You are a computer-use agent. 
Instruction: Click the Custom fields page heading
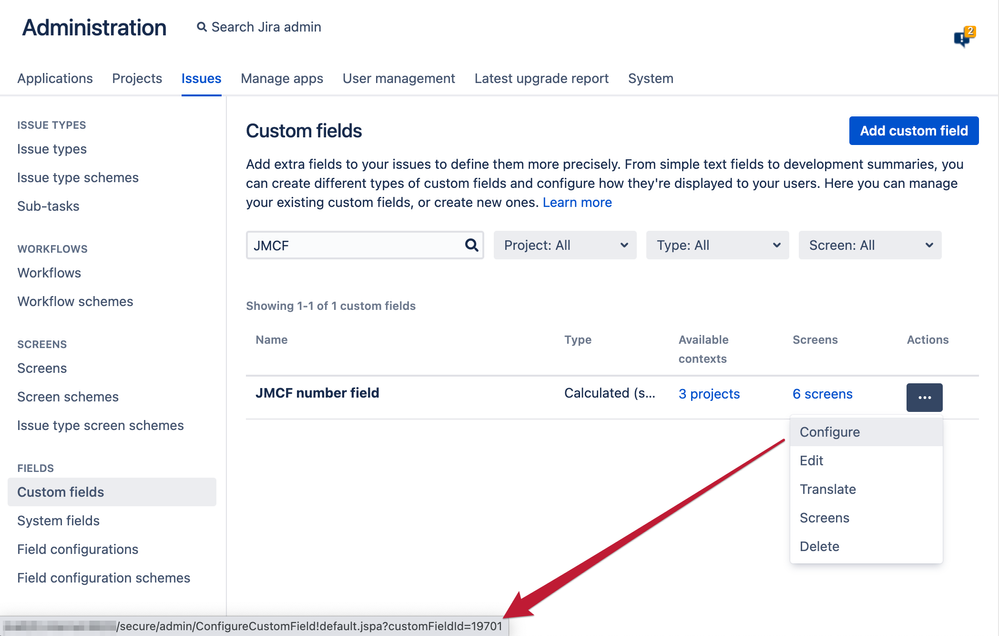(x=304, y=131)
